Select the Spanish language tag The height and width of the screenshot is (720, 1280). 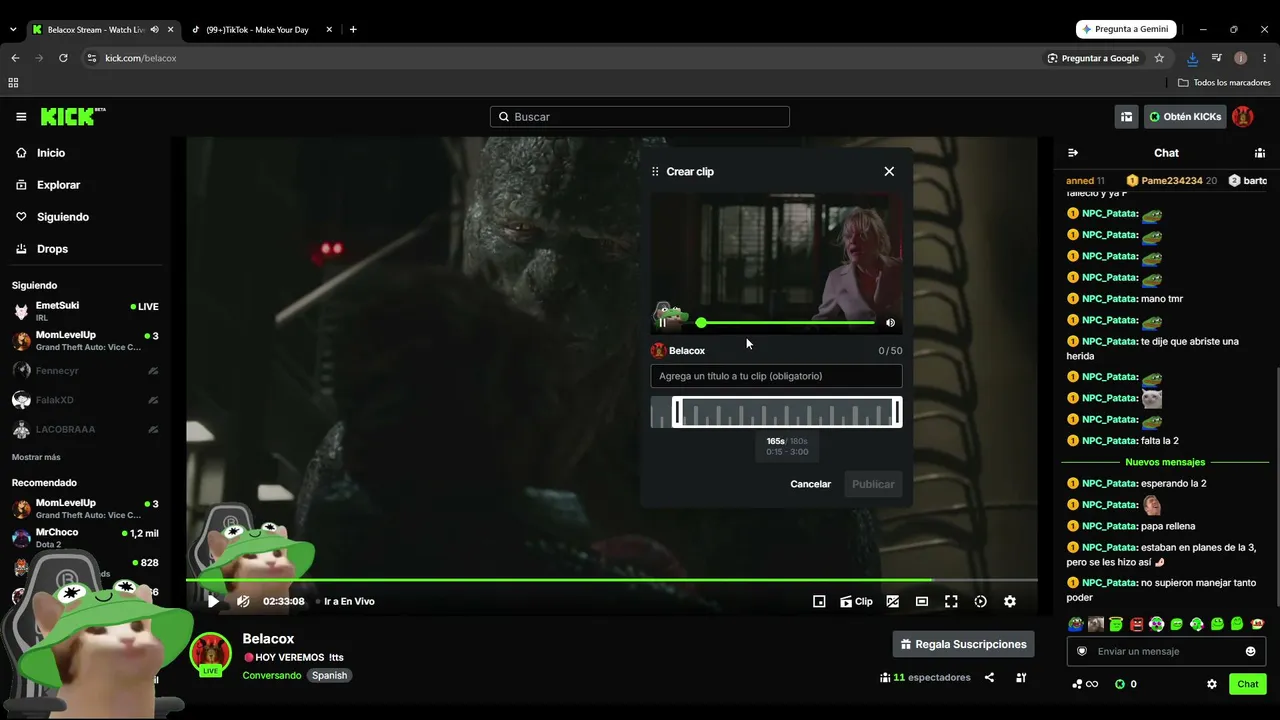tap(329, 675)
